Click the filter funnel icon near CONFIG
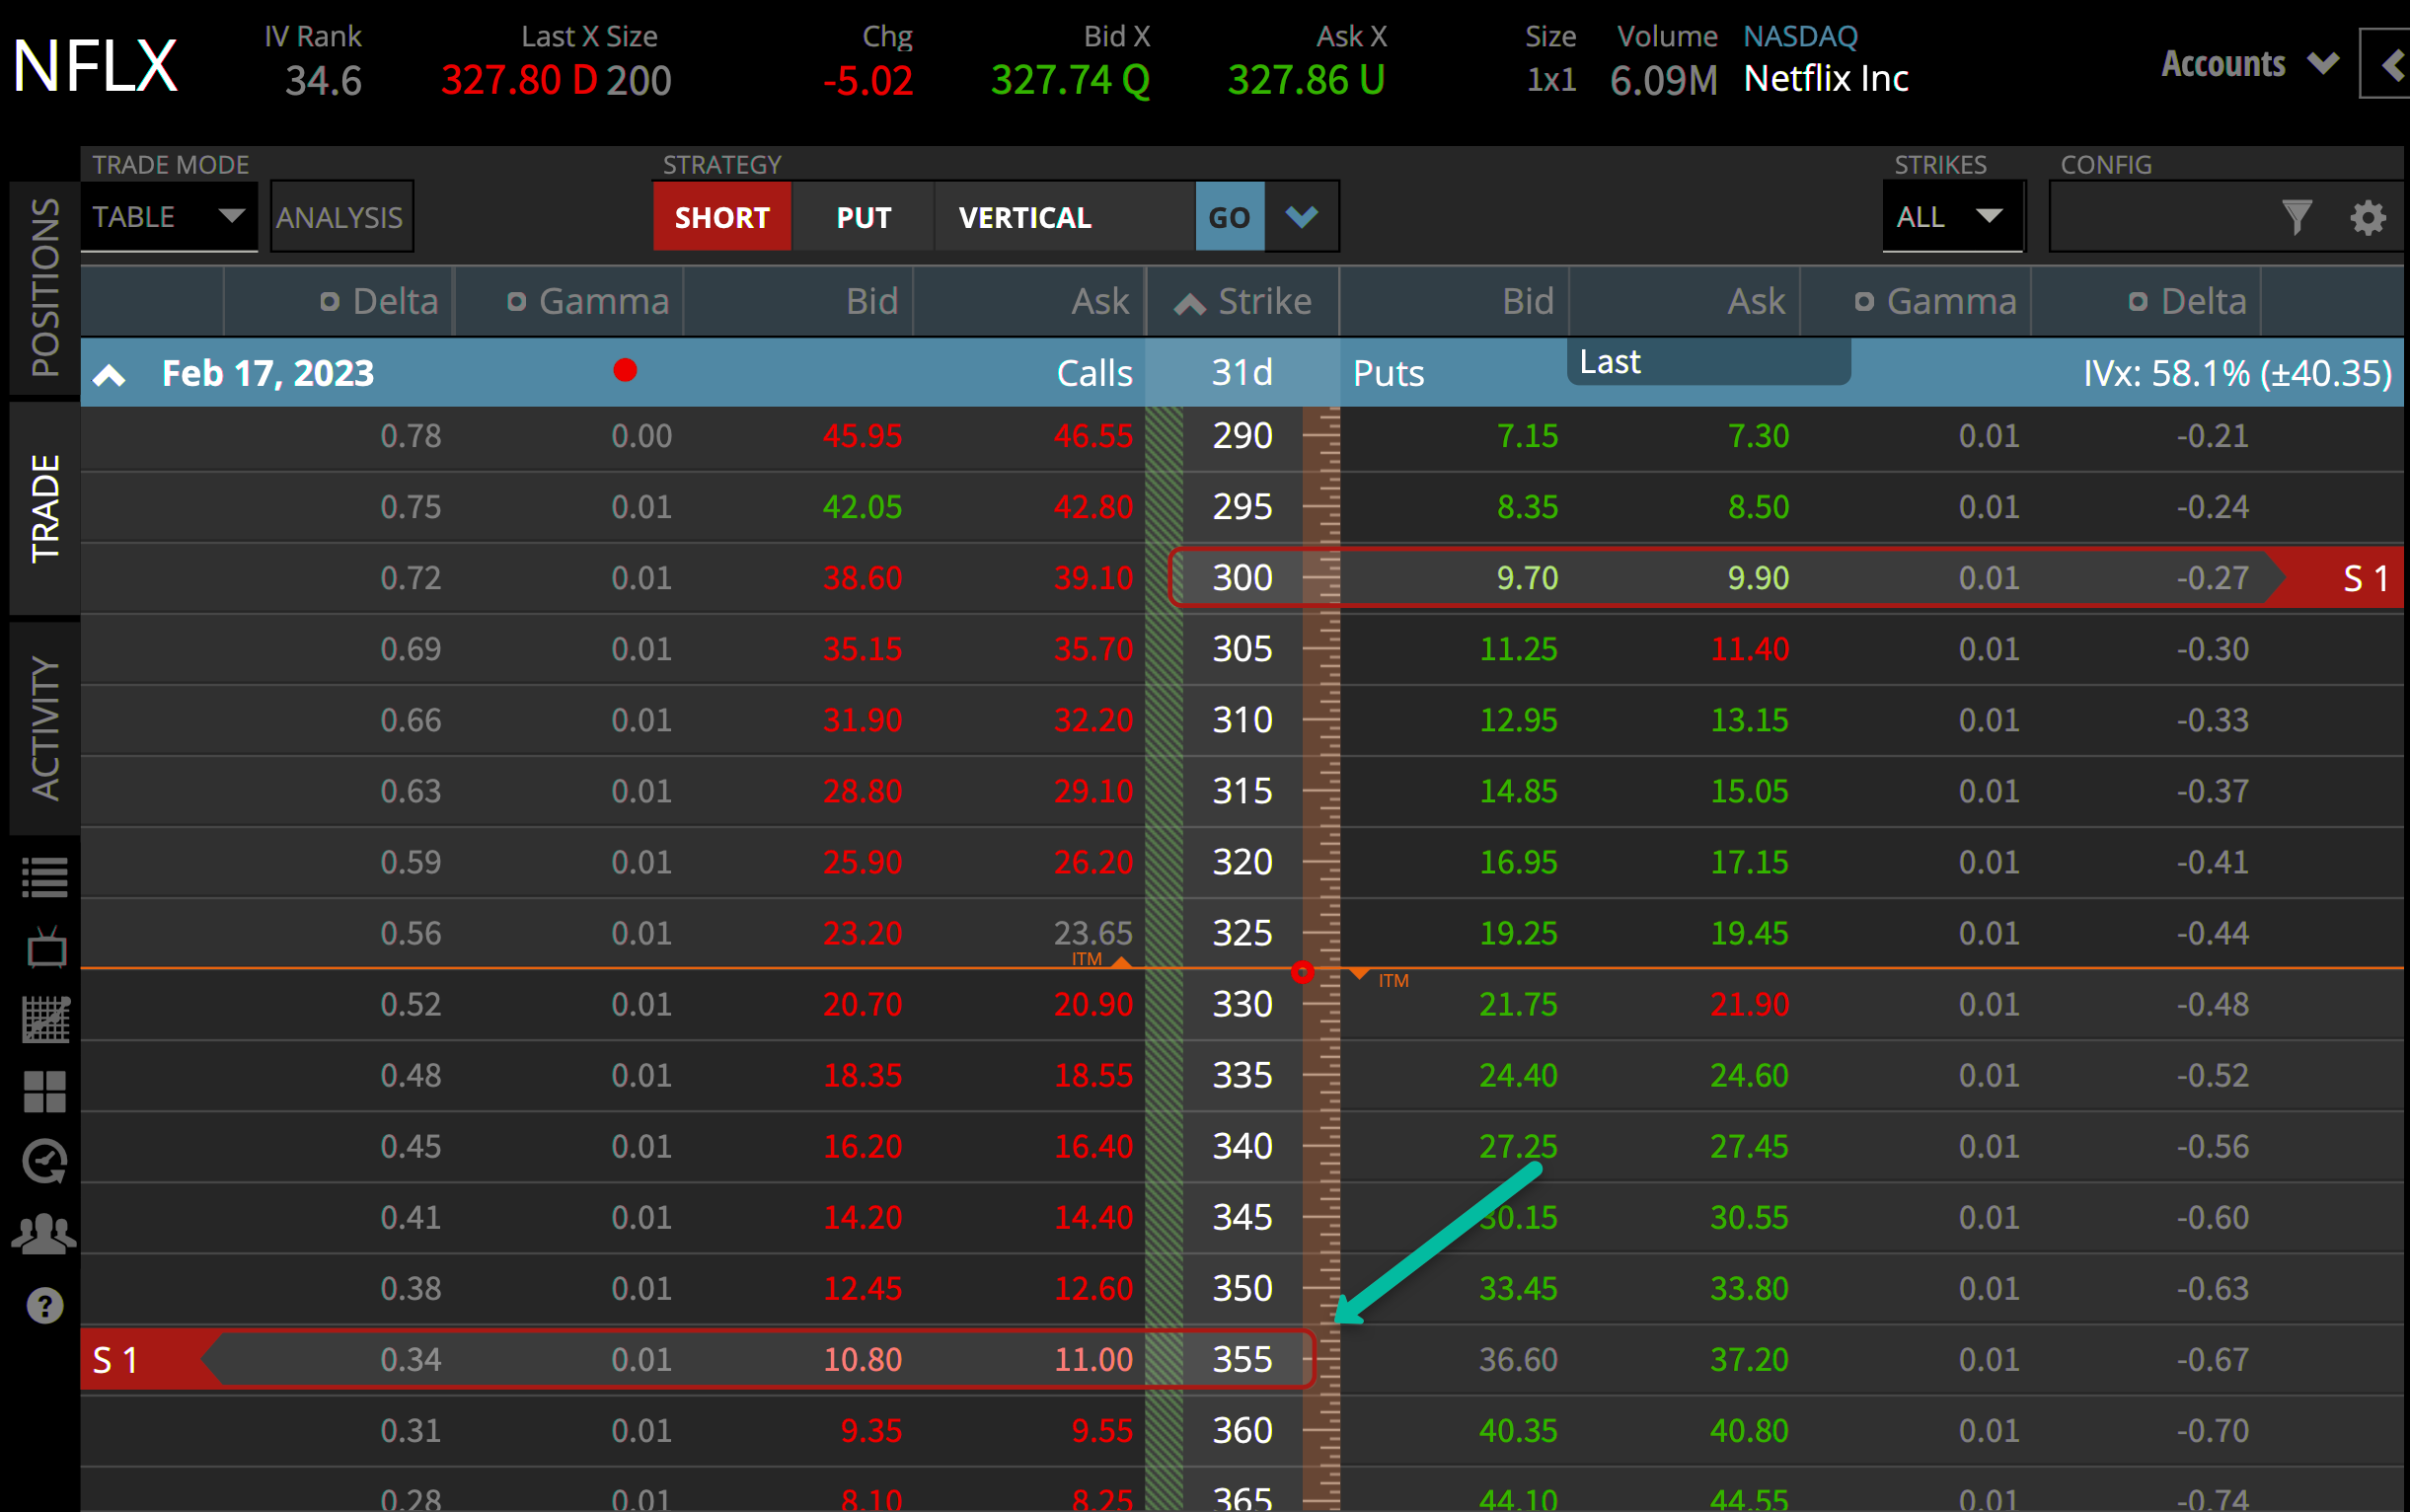 click(2297, 216)
